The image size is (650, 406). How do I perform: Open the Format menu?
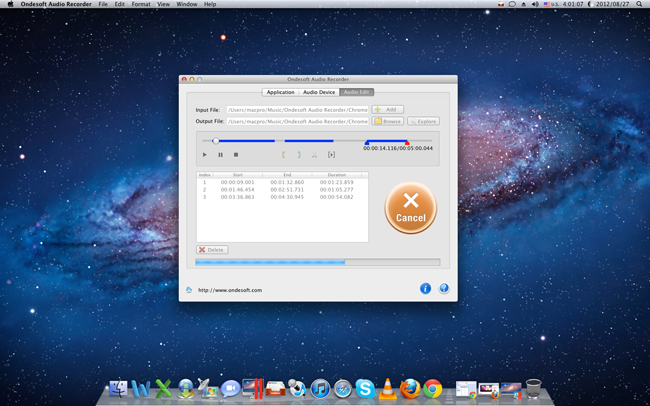tap(141, 4)
